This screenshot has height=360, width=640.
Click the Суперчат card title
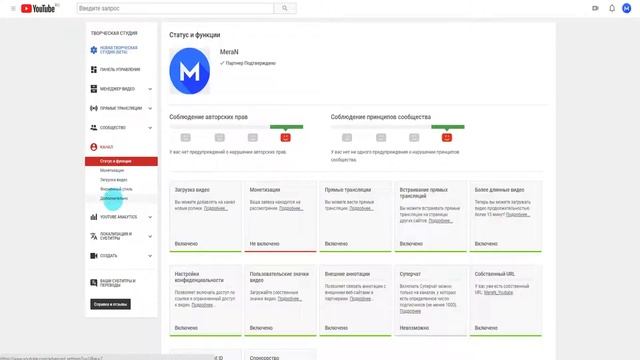click(x=410, y=274)
